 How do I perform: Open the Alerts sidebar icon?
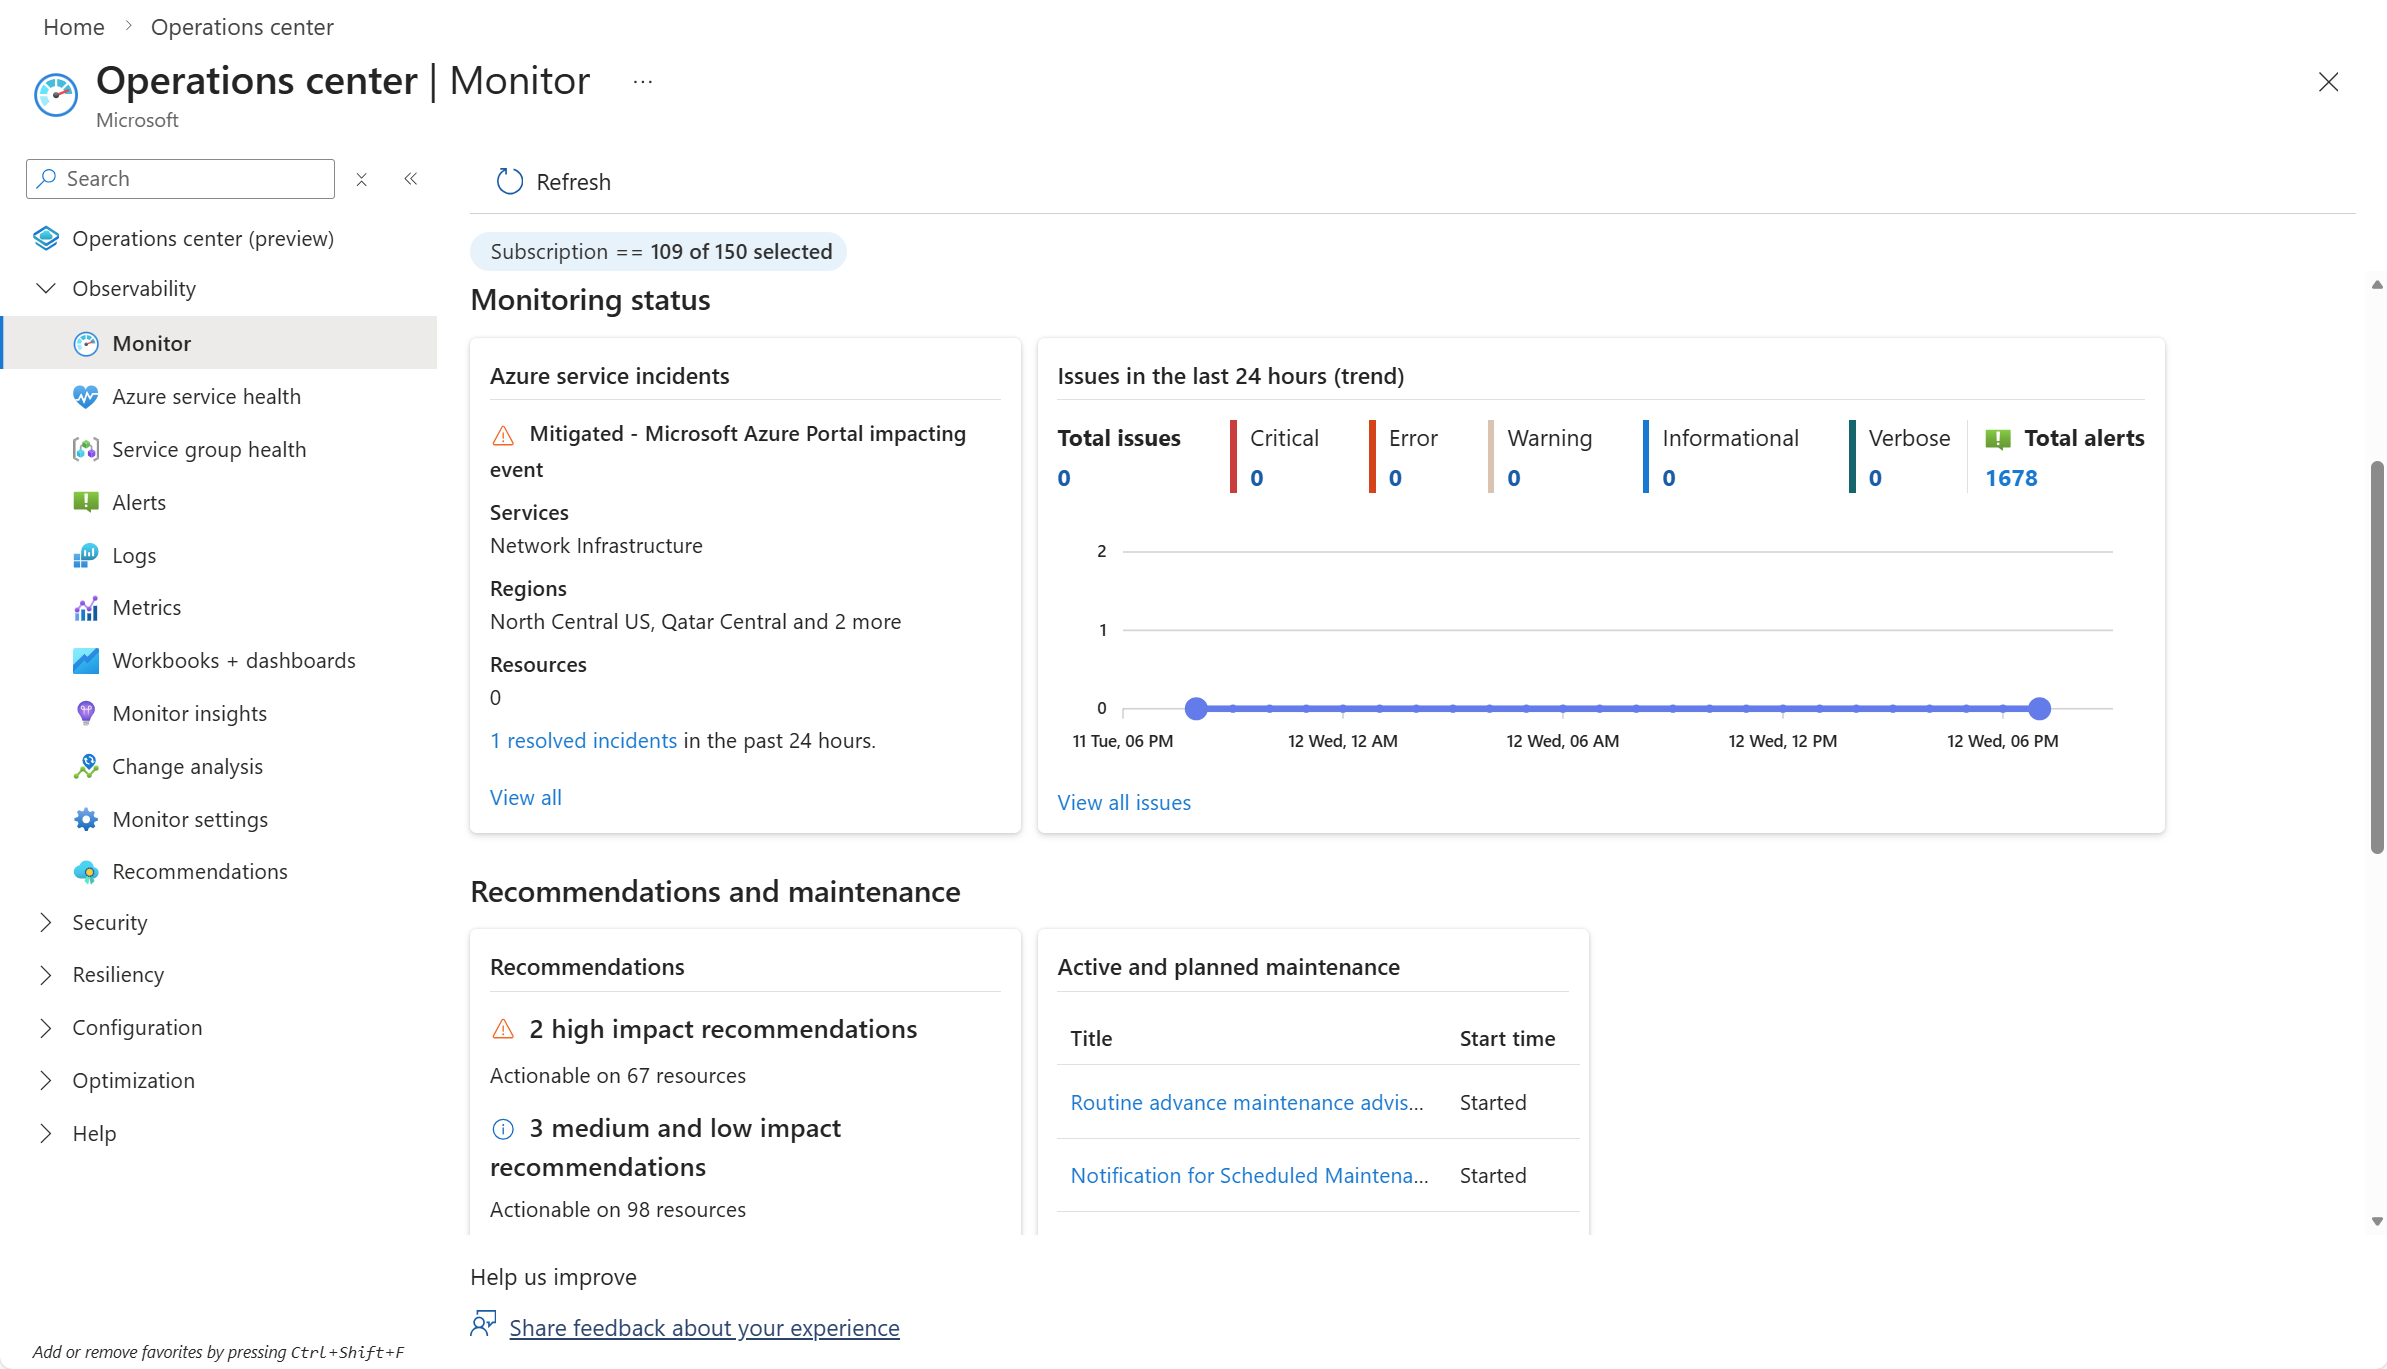coord(86,502)
